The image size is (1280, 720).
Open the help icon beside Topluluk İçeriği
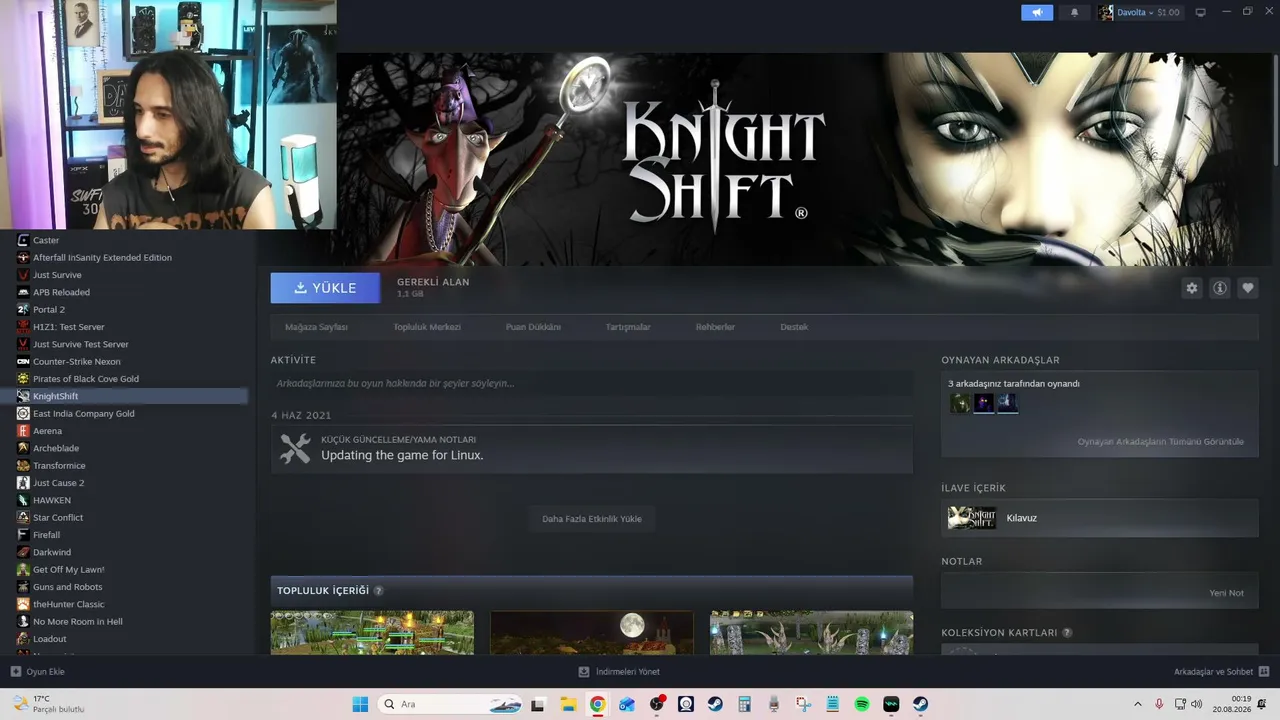coord(378,591)
